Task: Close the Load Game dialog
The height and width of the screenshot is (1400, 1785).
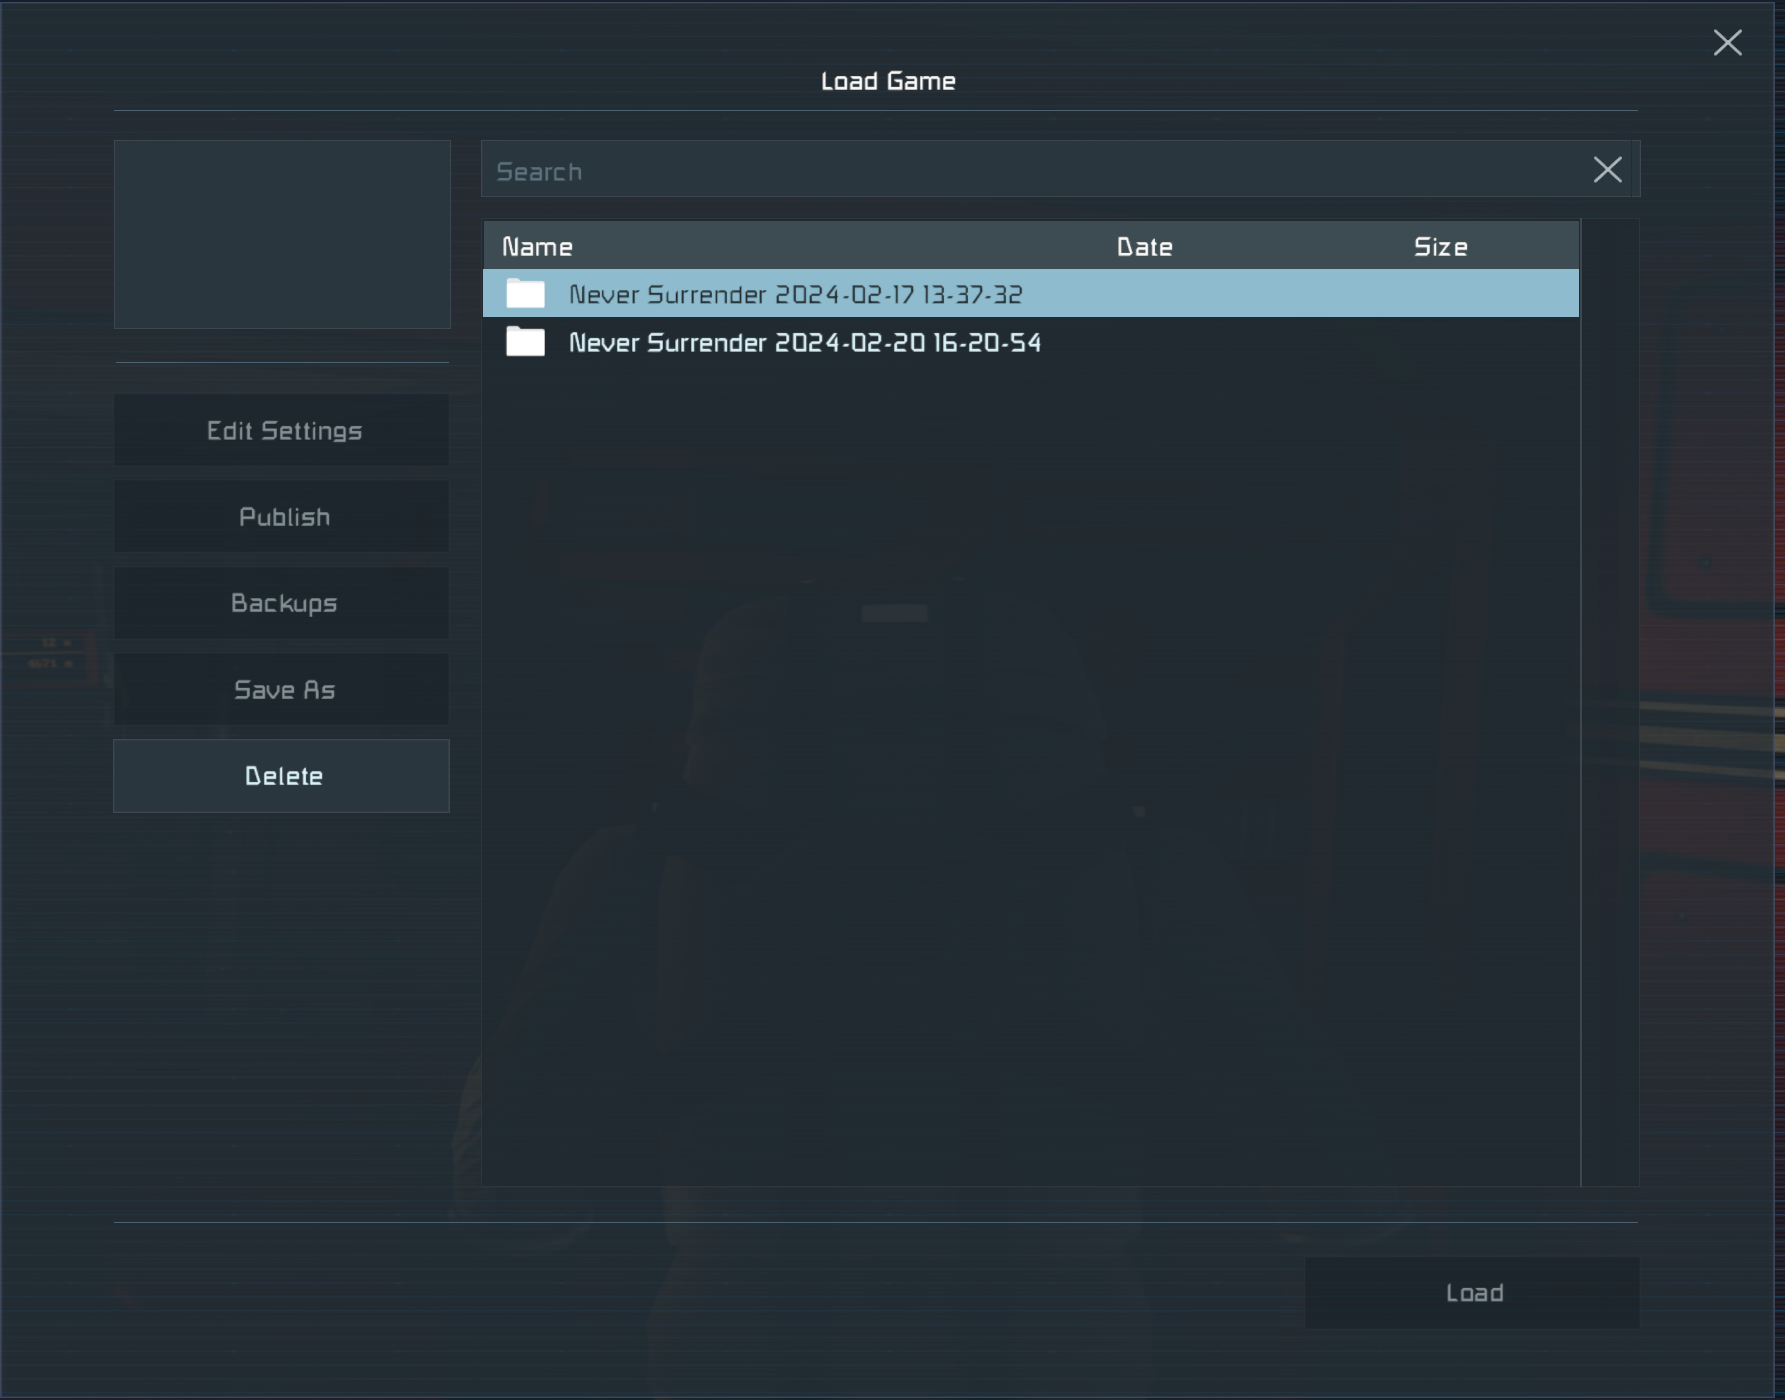Action: pyautogui.click(x=1727, y=43)
